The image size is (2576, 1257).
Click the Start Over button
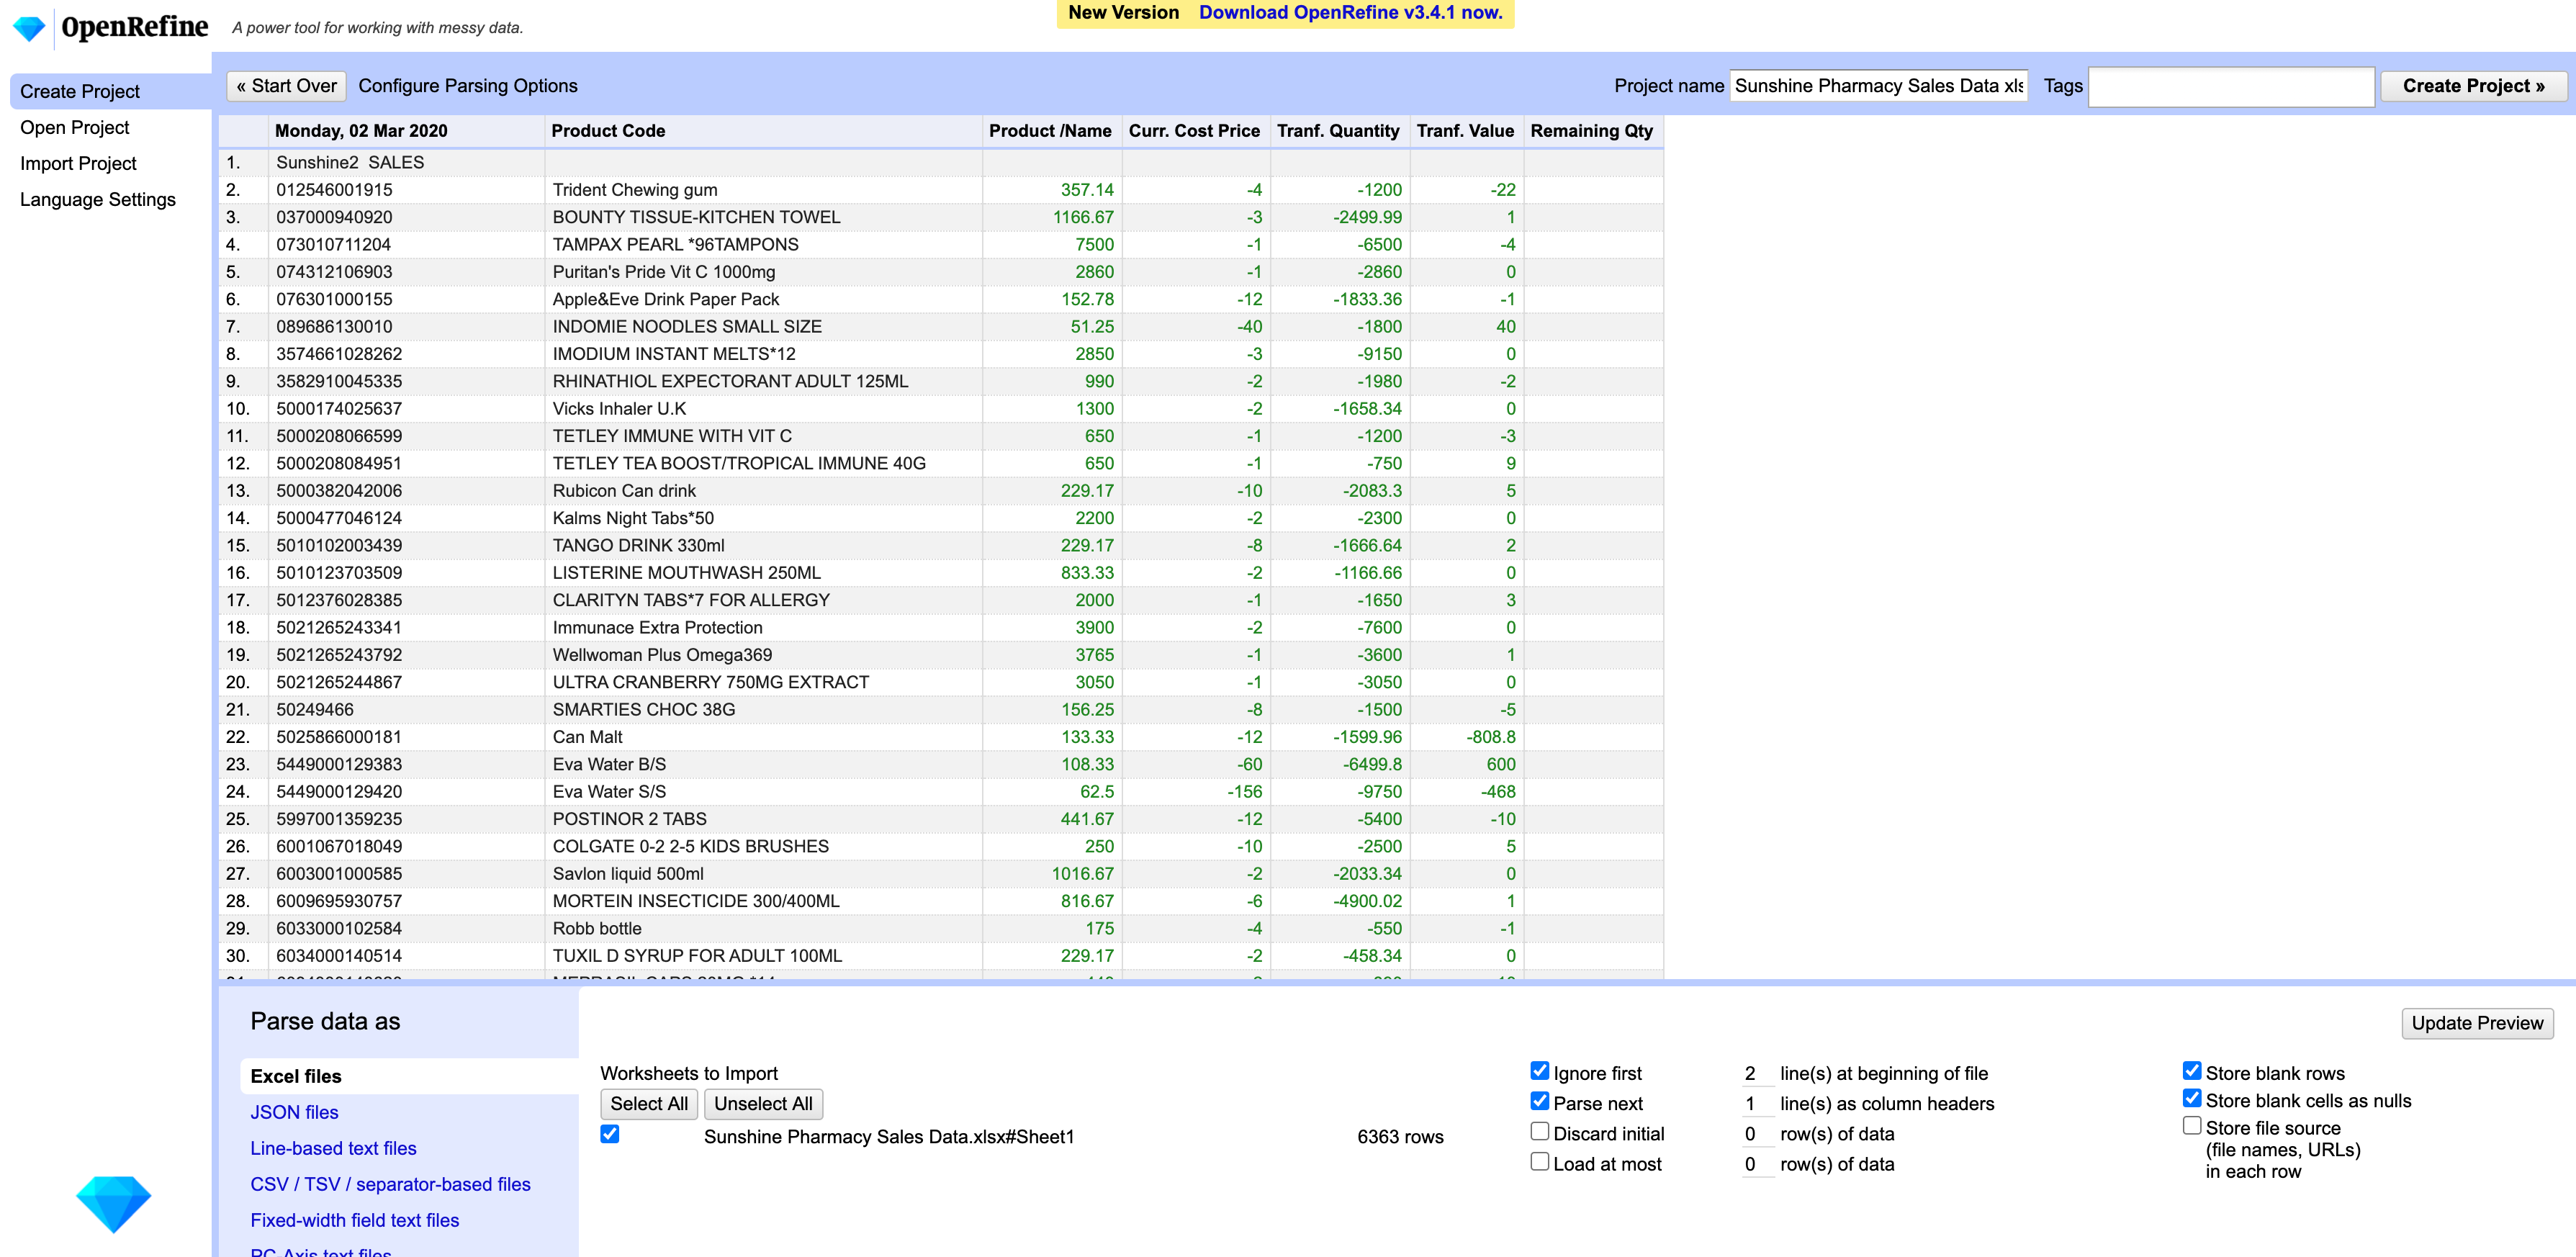(286, 86)
